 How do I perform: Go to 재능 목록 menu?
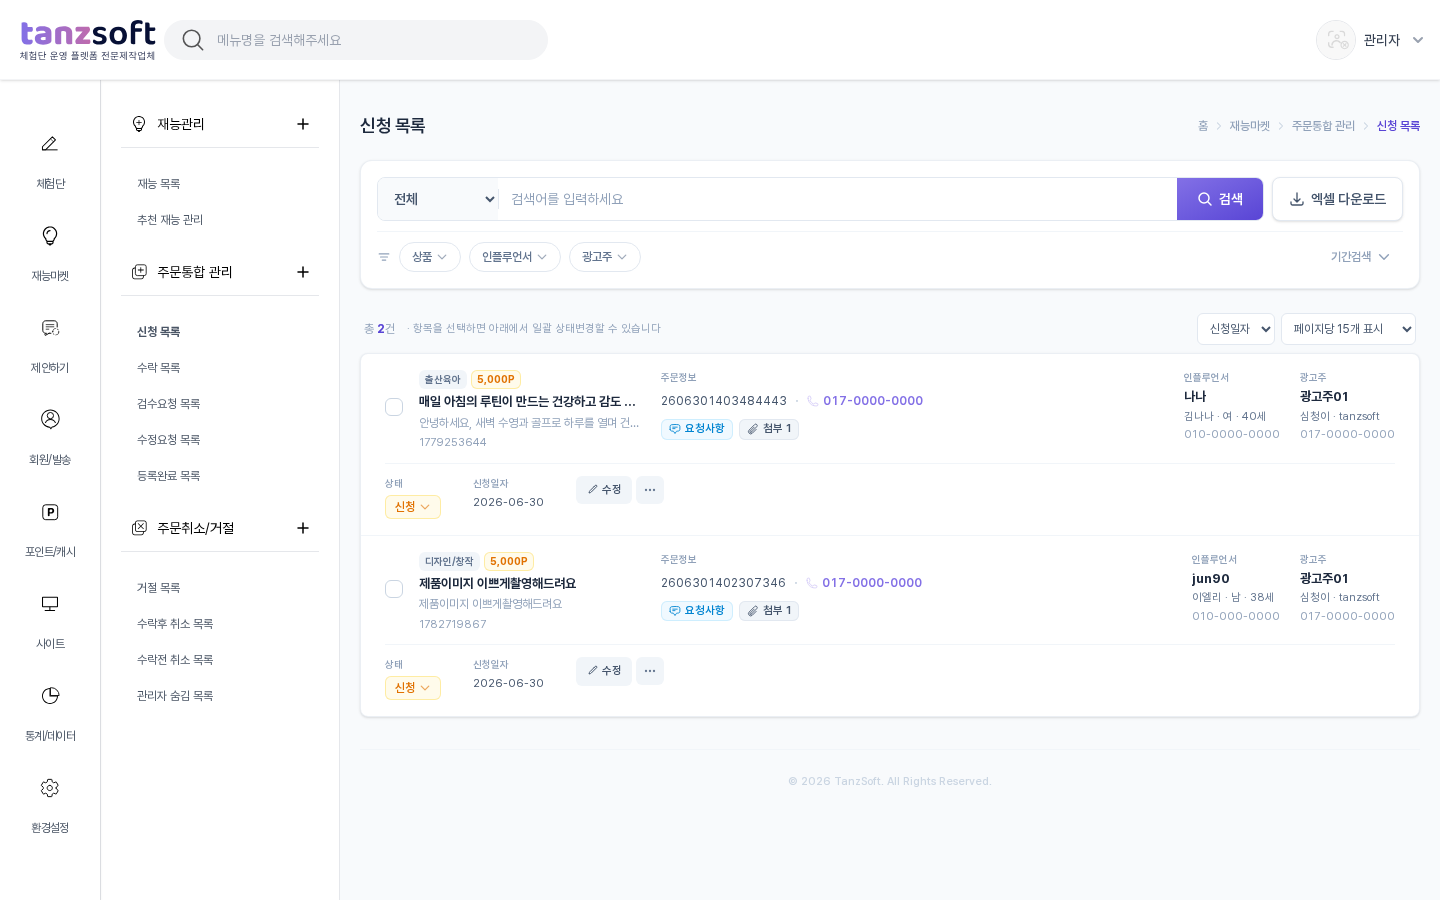(159, 184)
